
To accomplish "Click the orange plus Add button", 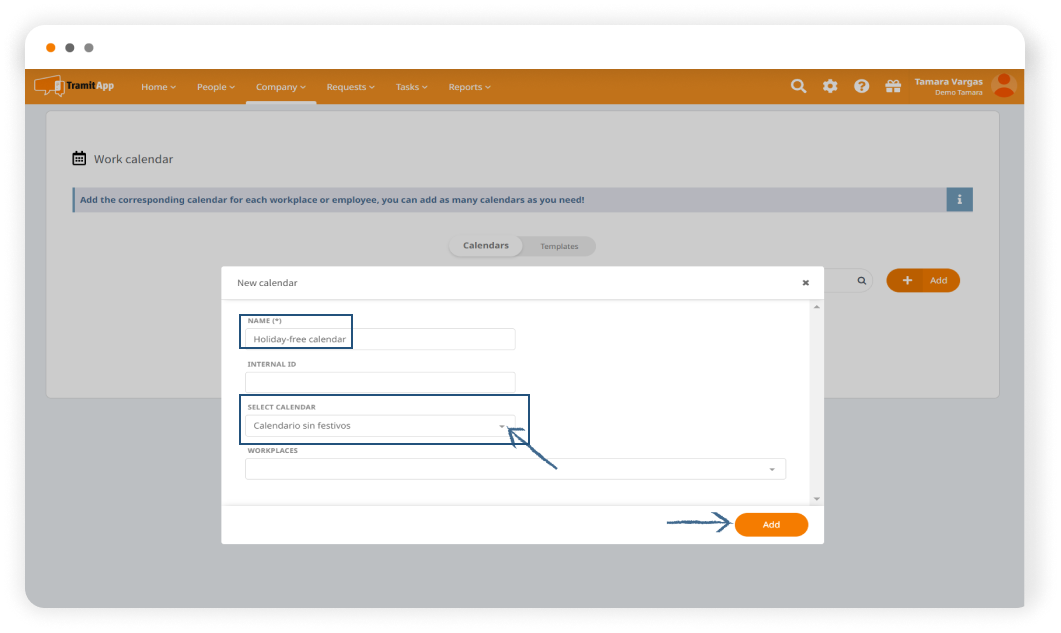I will [x=922, y=281].
